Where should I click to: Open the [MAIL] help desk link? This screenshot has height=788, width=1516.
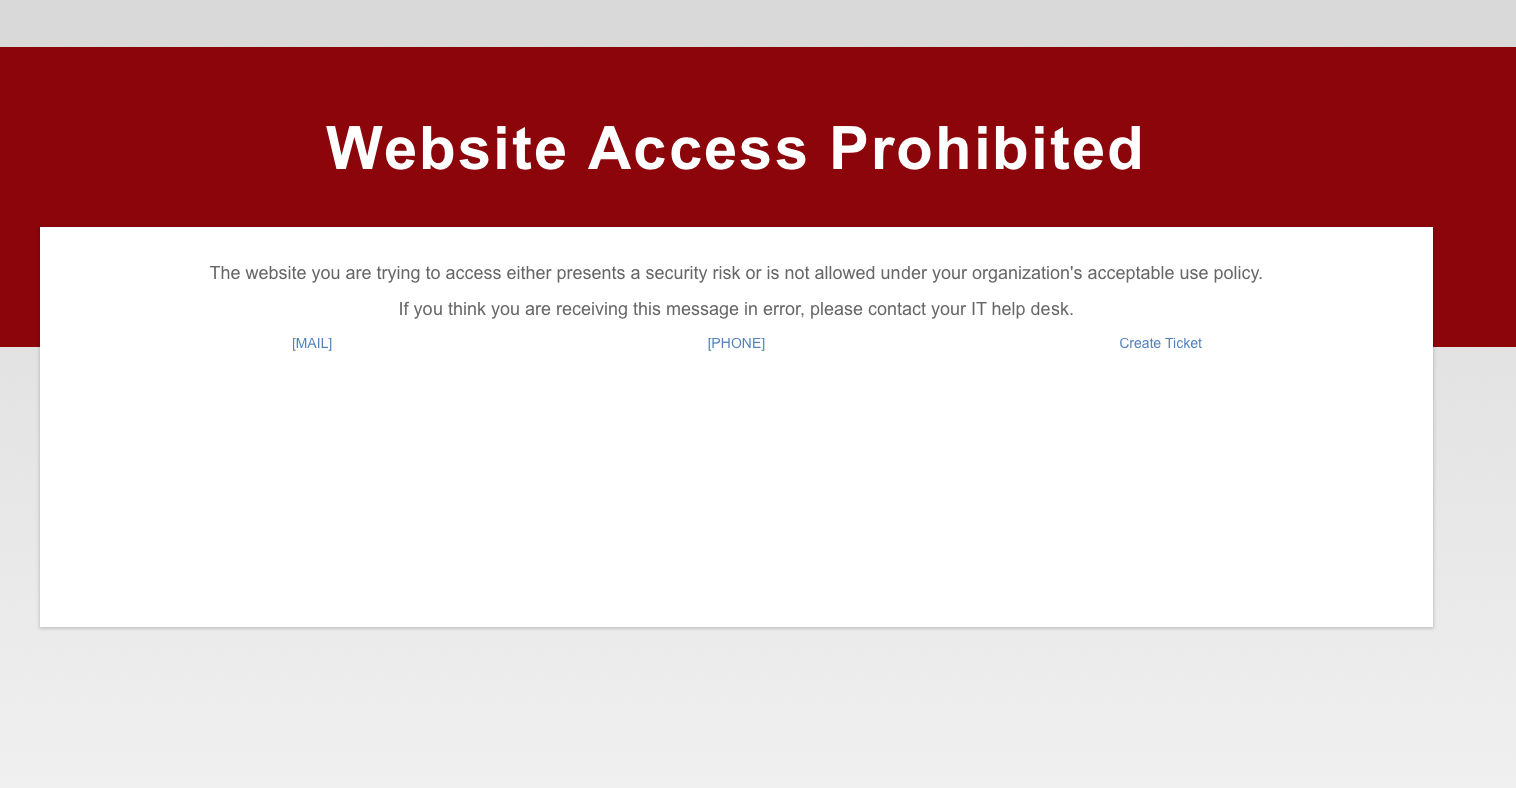[312, 343]
